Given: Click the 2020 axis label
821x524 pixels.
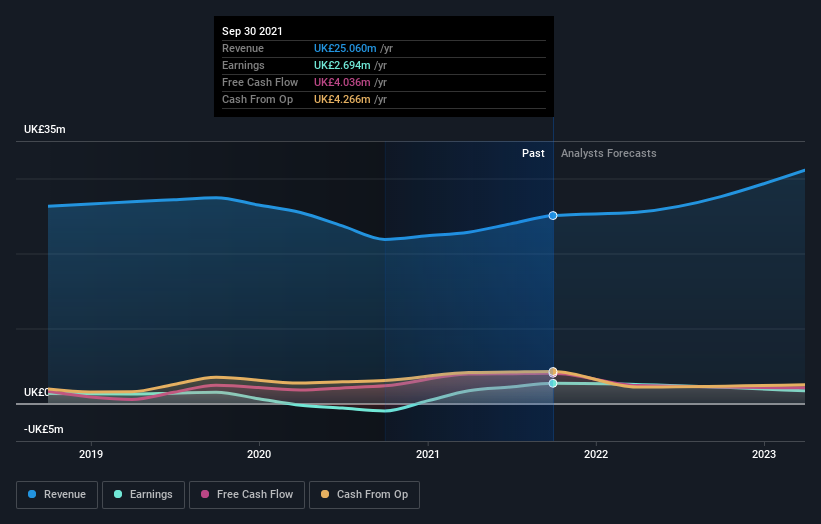Looking at the screenshot, I should [259, 454].
